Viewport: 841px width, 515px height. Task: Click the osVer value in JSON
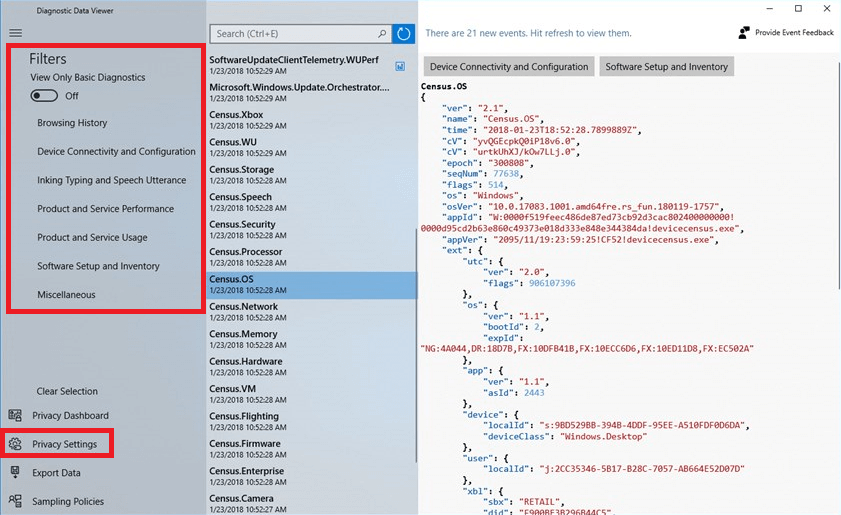(605, 207)
